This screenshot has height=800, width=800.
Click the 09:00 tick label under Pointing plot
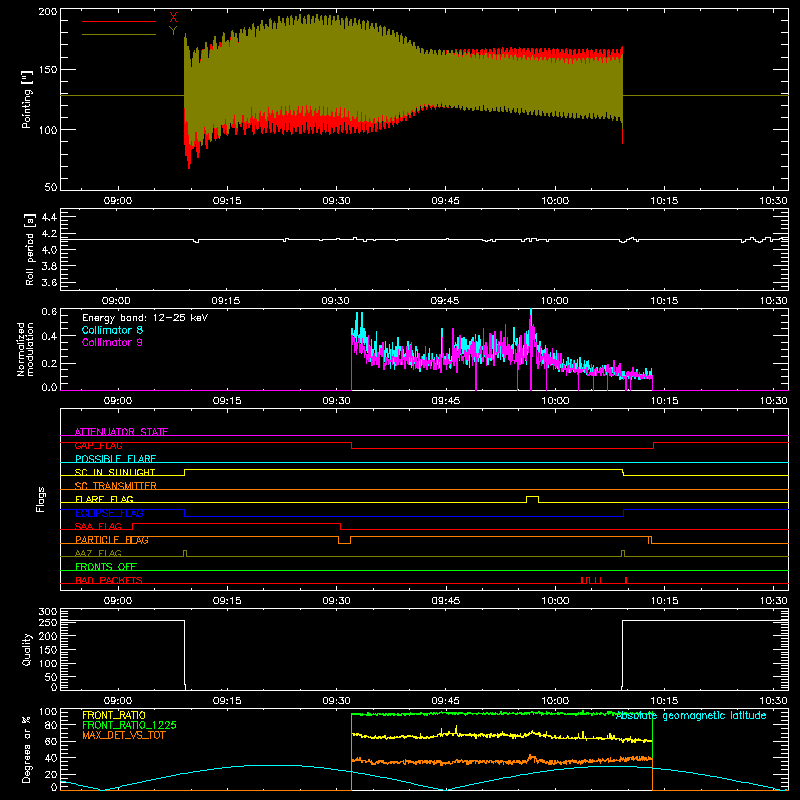pyautogui.click(x=117, y=201)
